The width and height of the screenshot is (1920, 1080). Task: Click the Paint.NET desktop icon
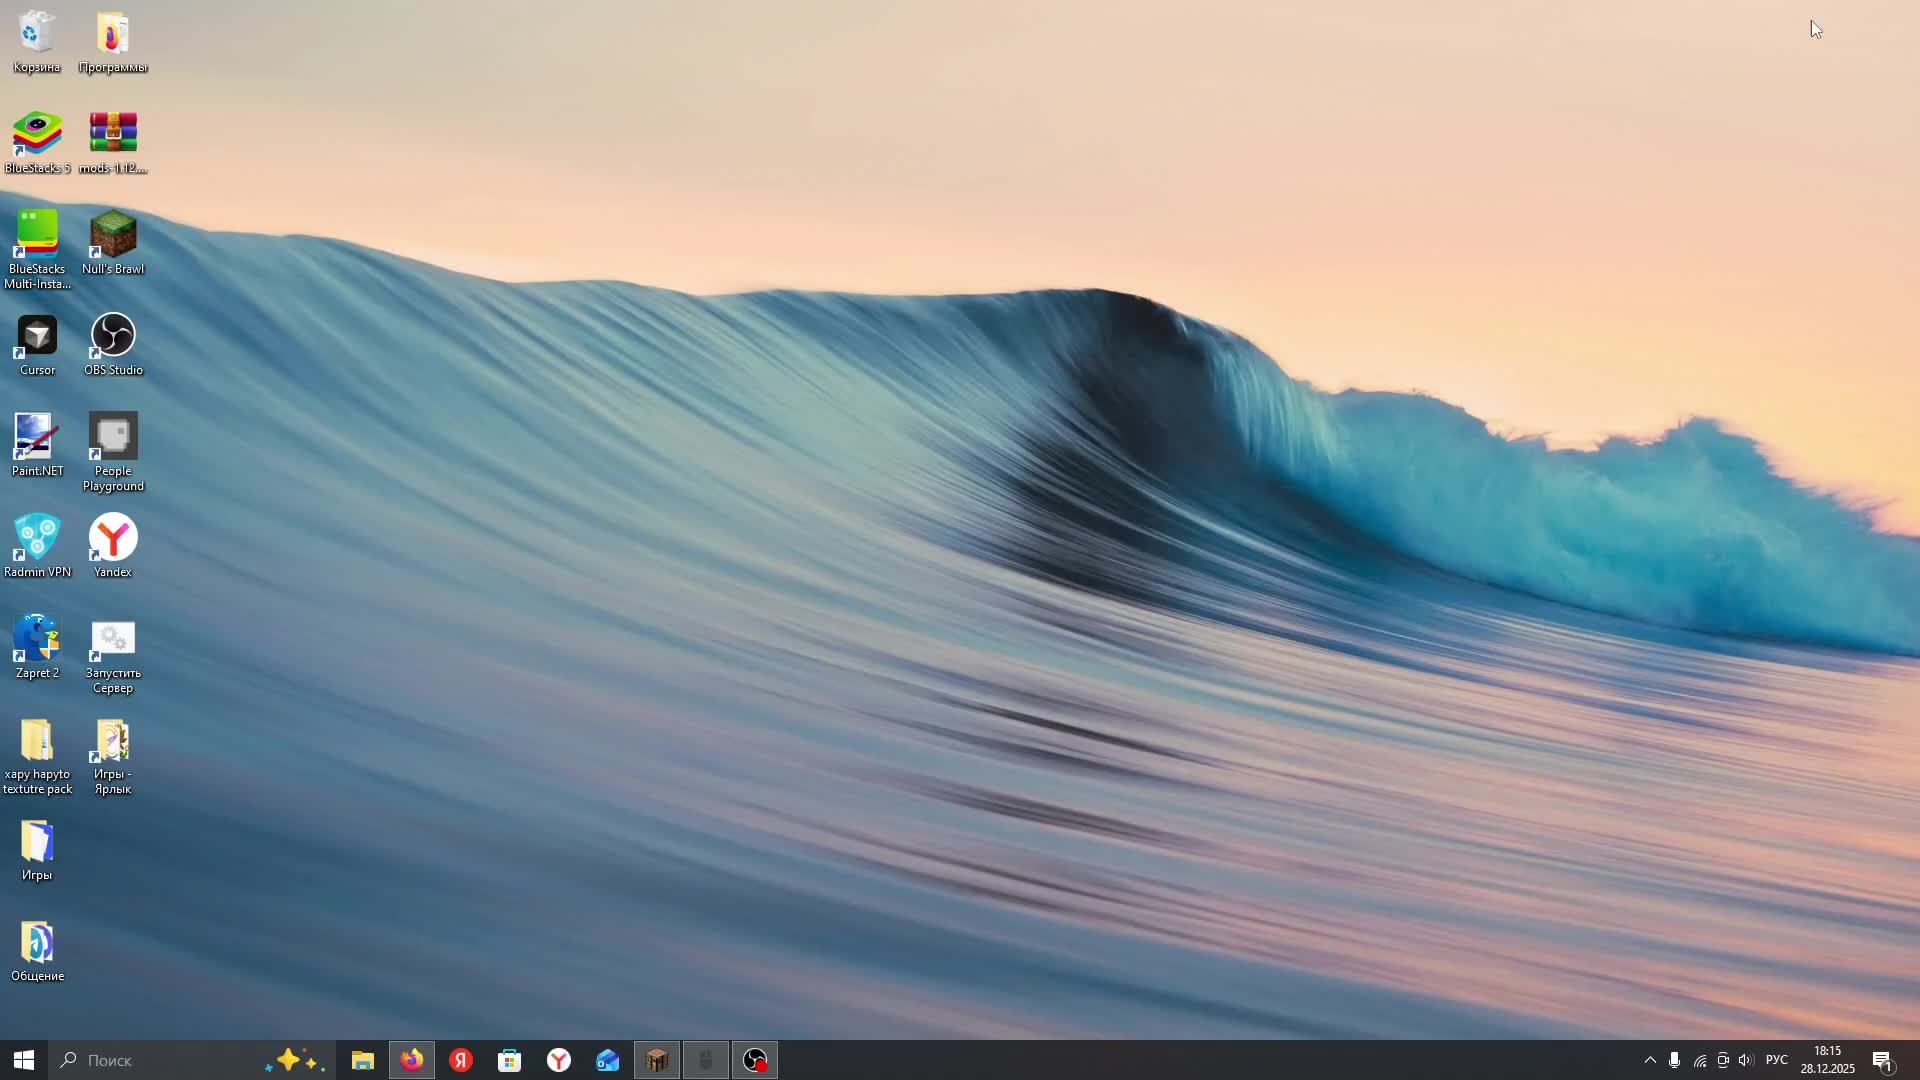(x=37, y=438)
